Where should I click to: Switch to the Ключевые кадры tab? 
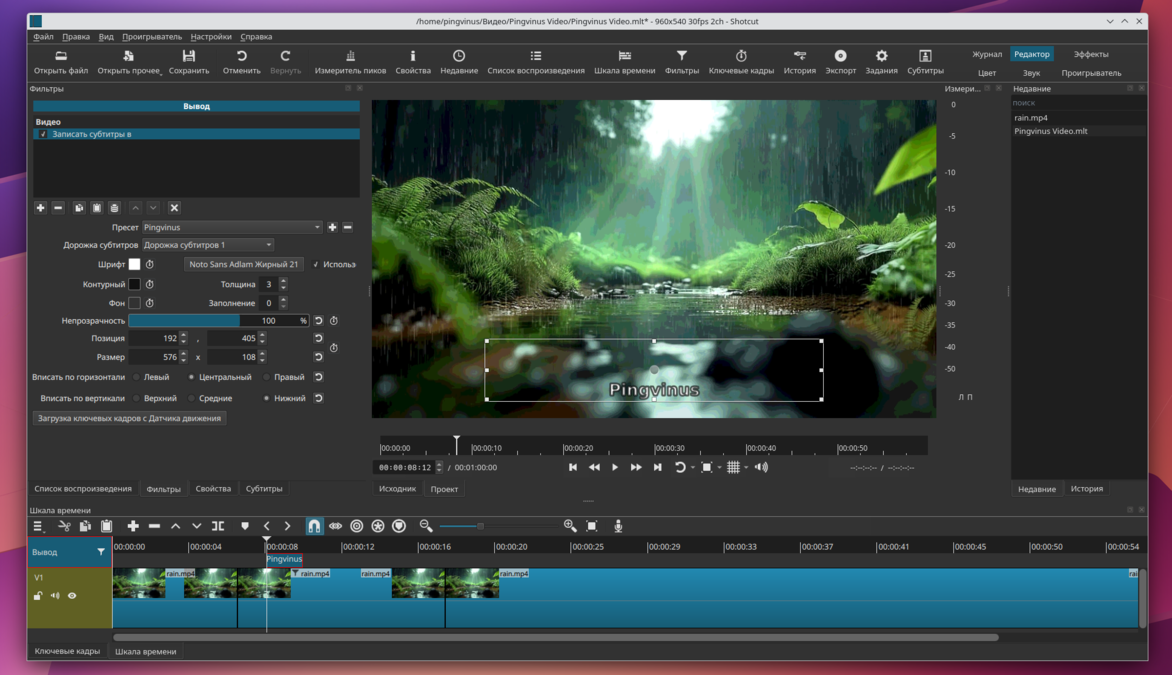[x=67, y=651]
